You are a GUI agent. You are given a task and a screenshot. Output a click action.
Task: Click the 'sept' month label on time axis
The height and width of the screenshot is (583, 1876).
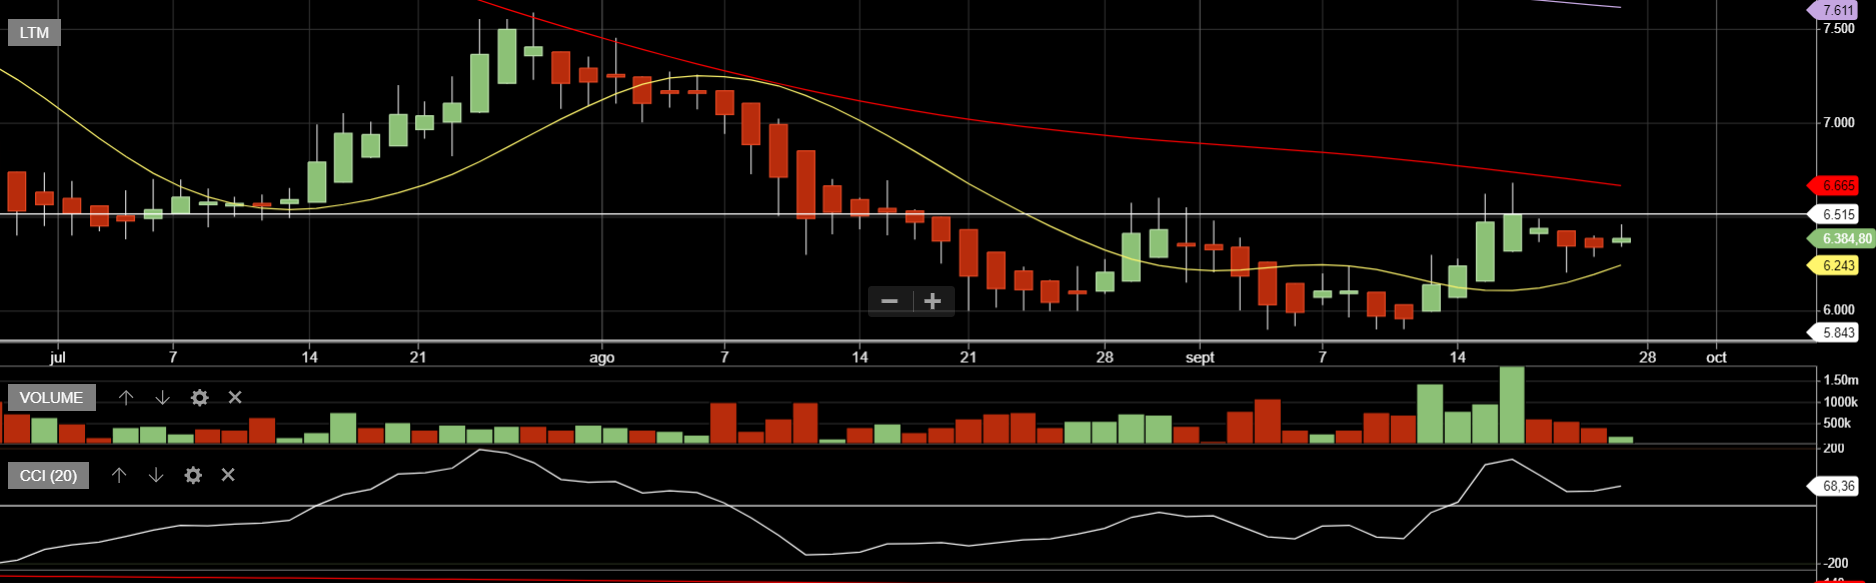pos(1200,357)
